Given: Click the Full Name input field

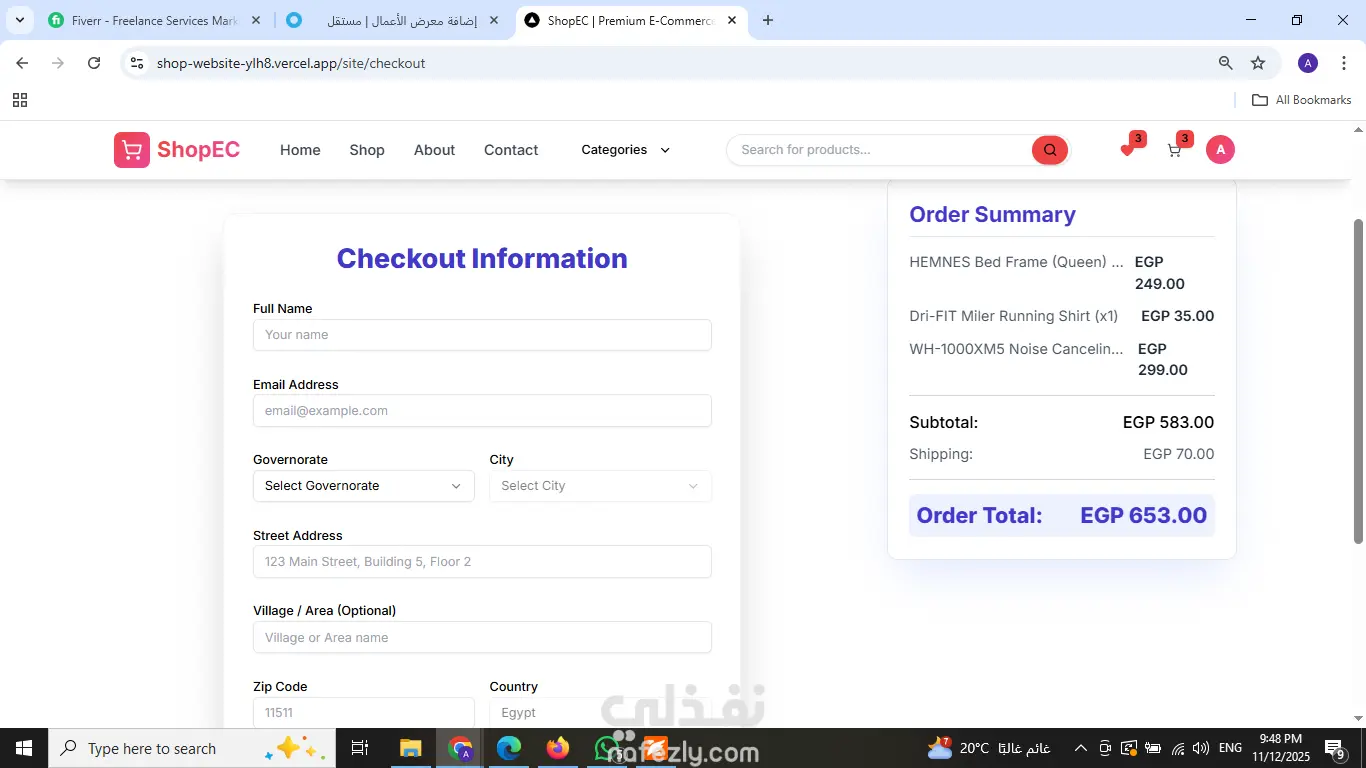Looking at the screenshot, I should point(482,335).
